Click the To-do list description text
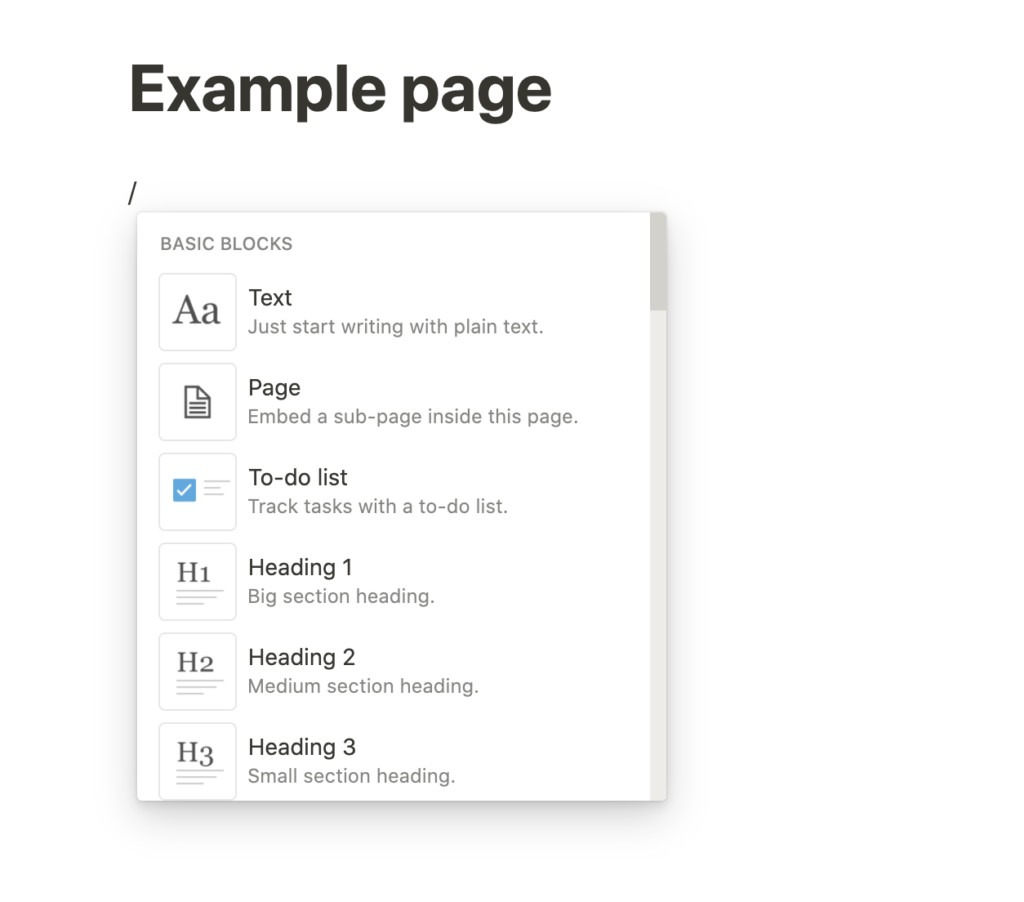Viewport: 1024px width, 902px height. pos(378,506)
